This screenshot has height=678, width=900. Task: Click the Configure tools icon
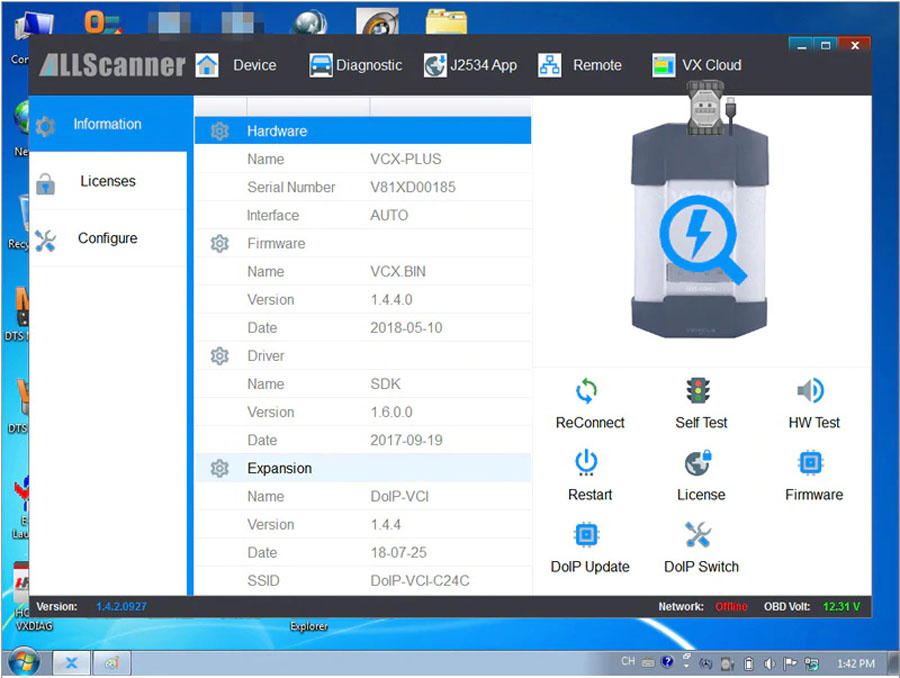(x=45, y=241)
